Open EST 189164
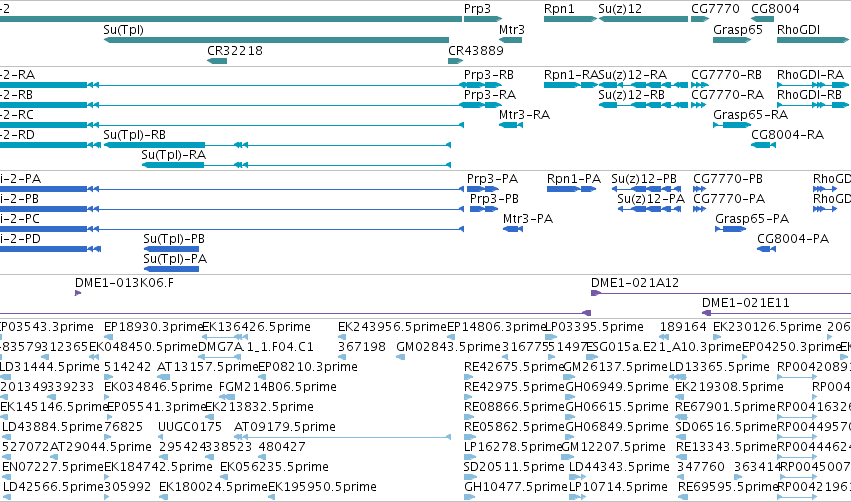This screenshot has height=502, width=851. click(683, 327)
